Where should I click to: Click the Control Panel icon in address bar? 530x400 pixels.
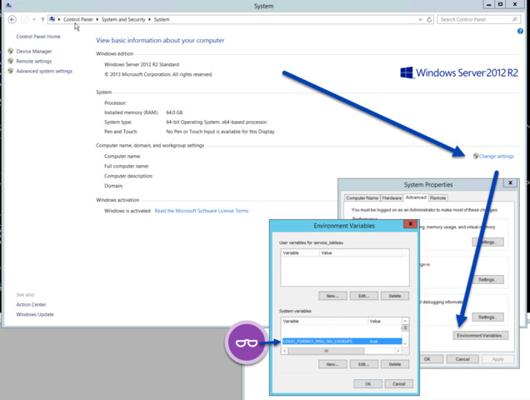(52, 19)
